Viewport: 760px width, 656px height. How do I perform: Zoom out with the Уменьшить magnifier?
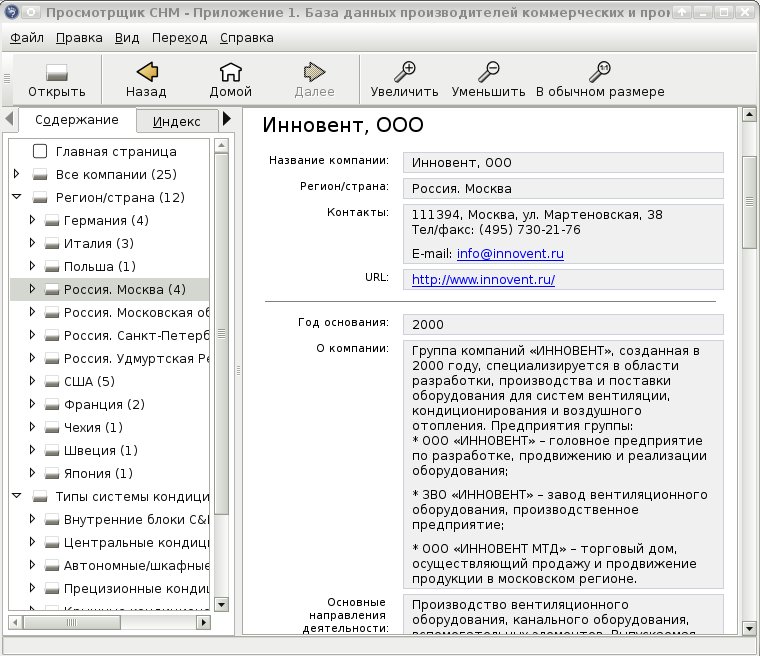[x=489, y=72]
